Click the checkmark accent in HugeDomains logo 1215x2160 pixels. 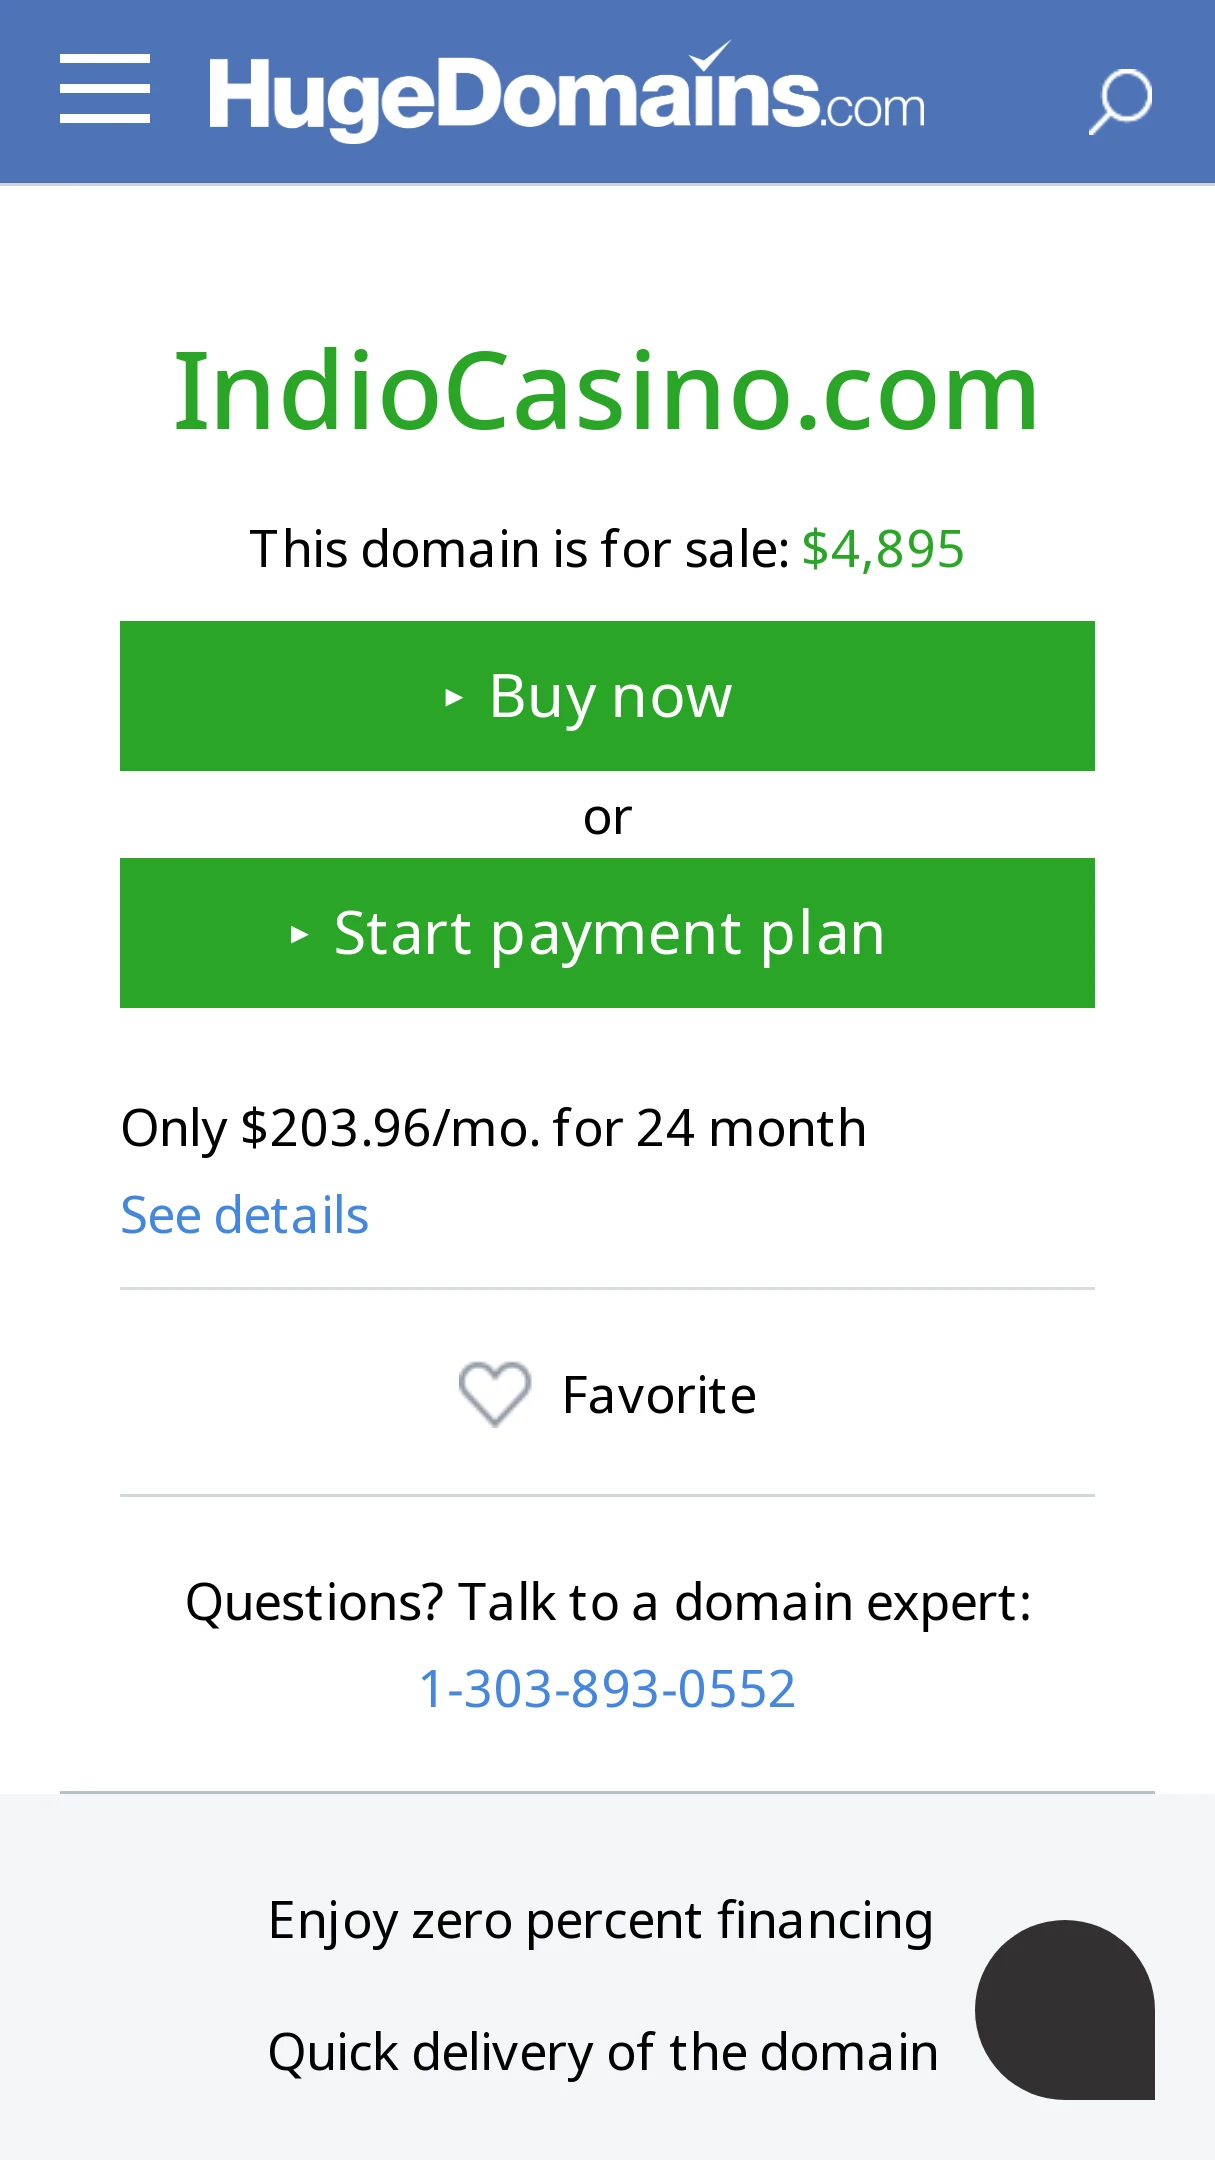pos(711,55)
